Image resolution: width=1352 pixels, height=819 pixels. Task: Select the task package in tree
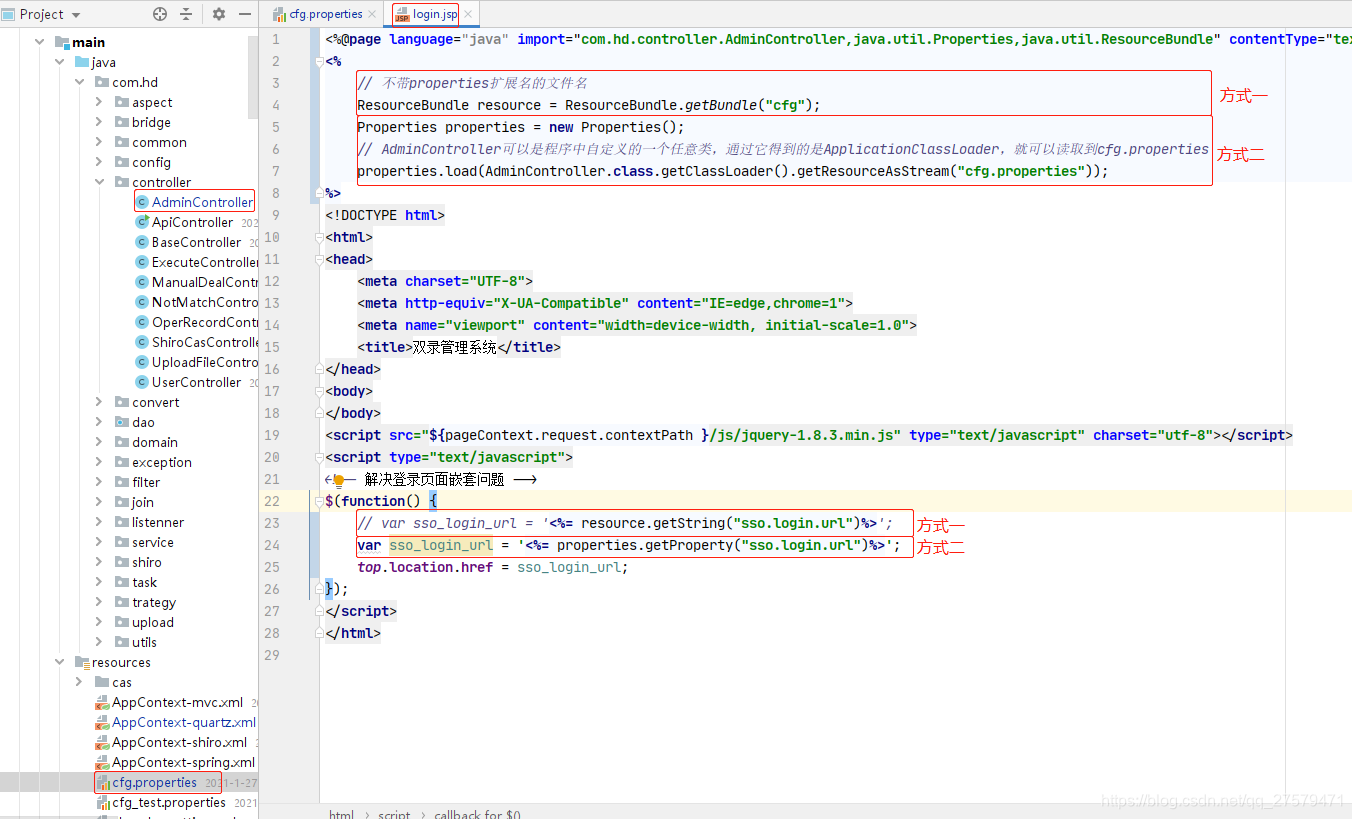coord(145,582)
